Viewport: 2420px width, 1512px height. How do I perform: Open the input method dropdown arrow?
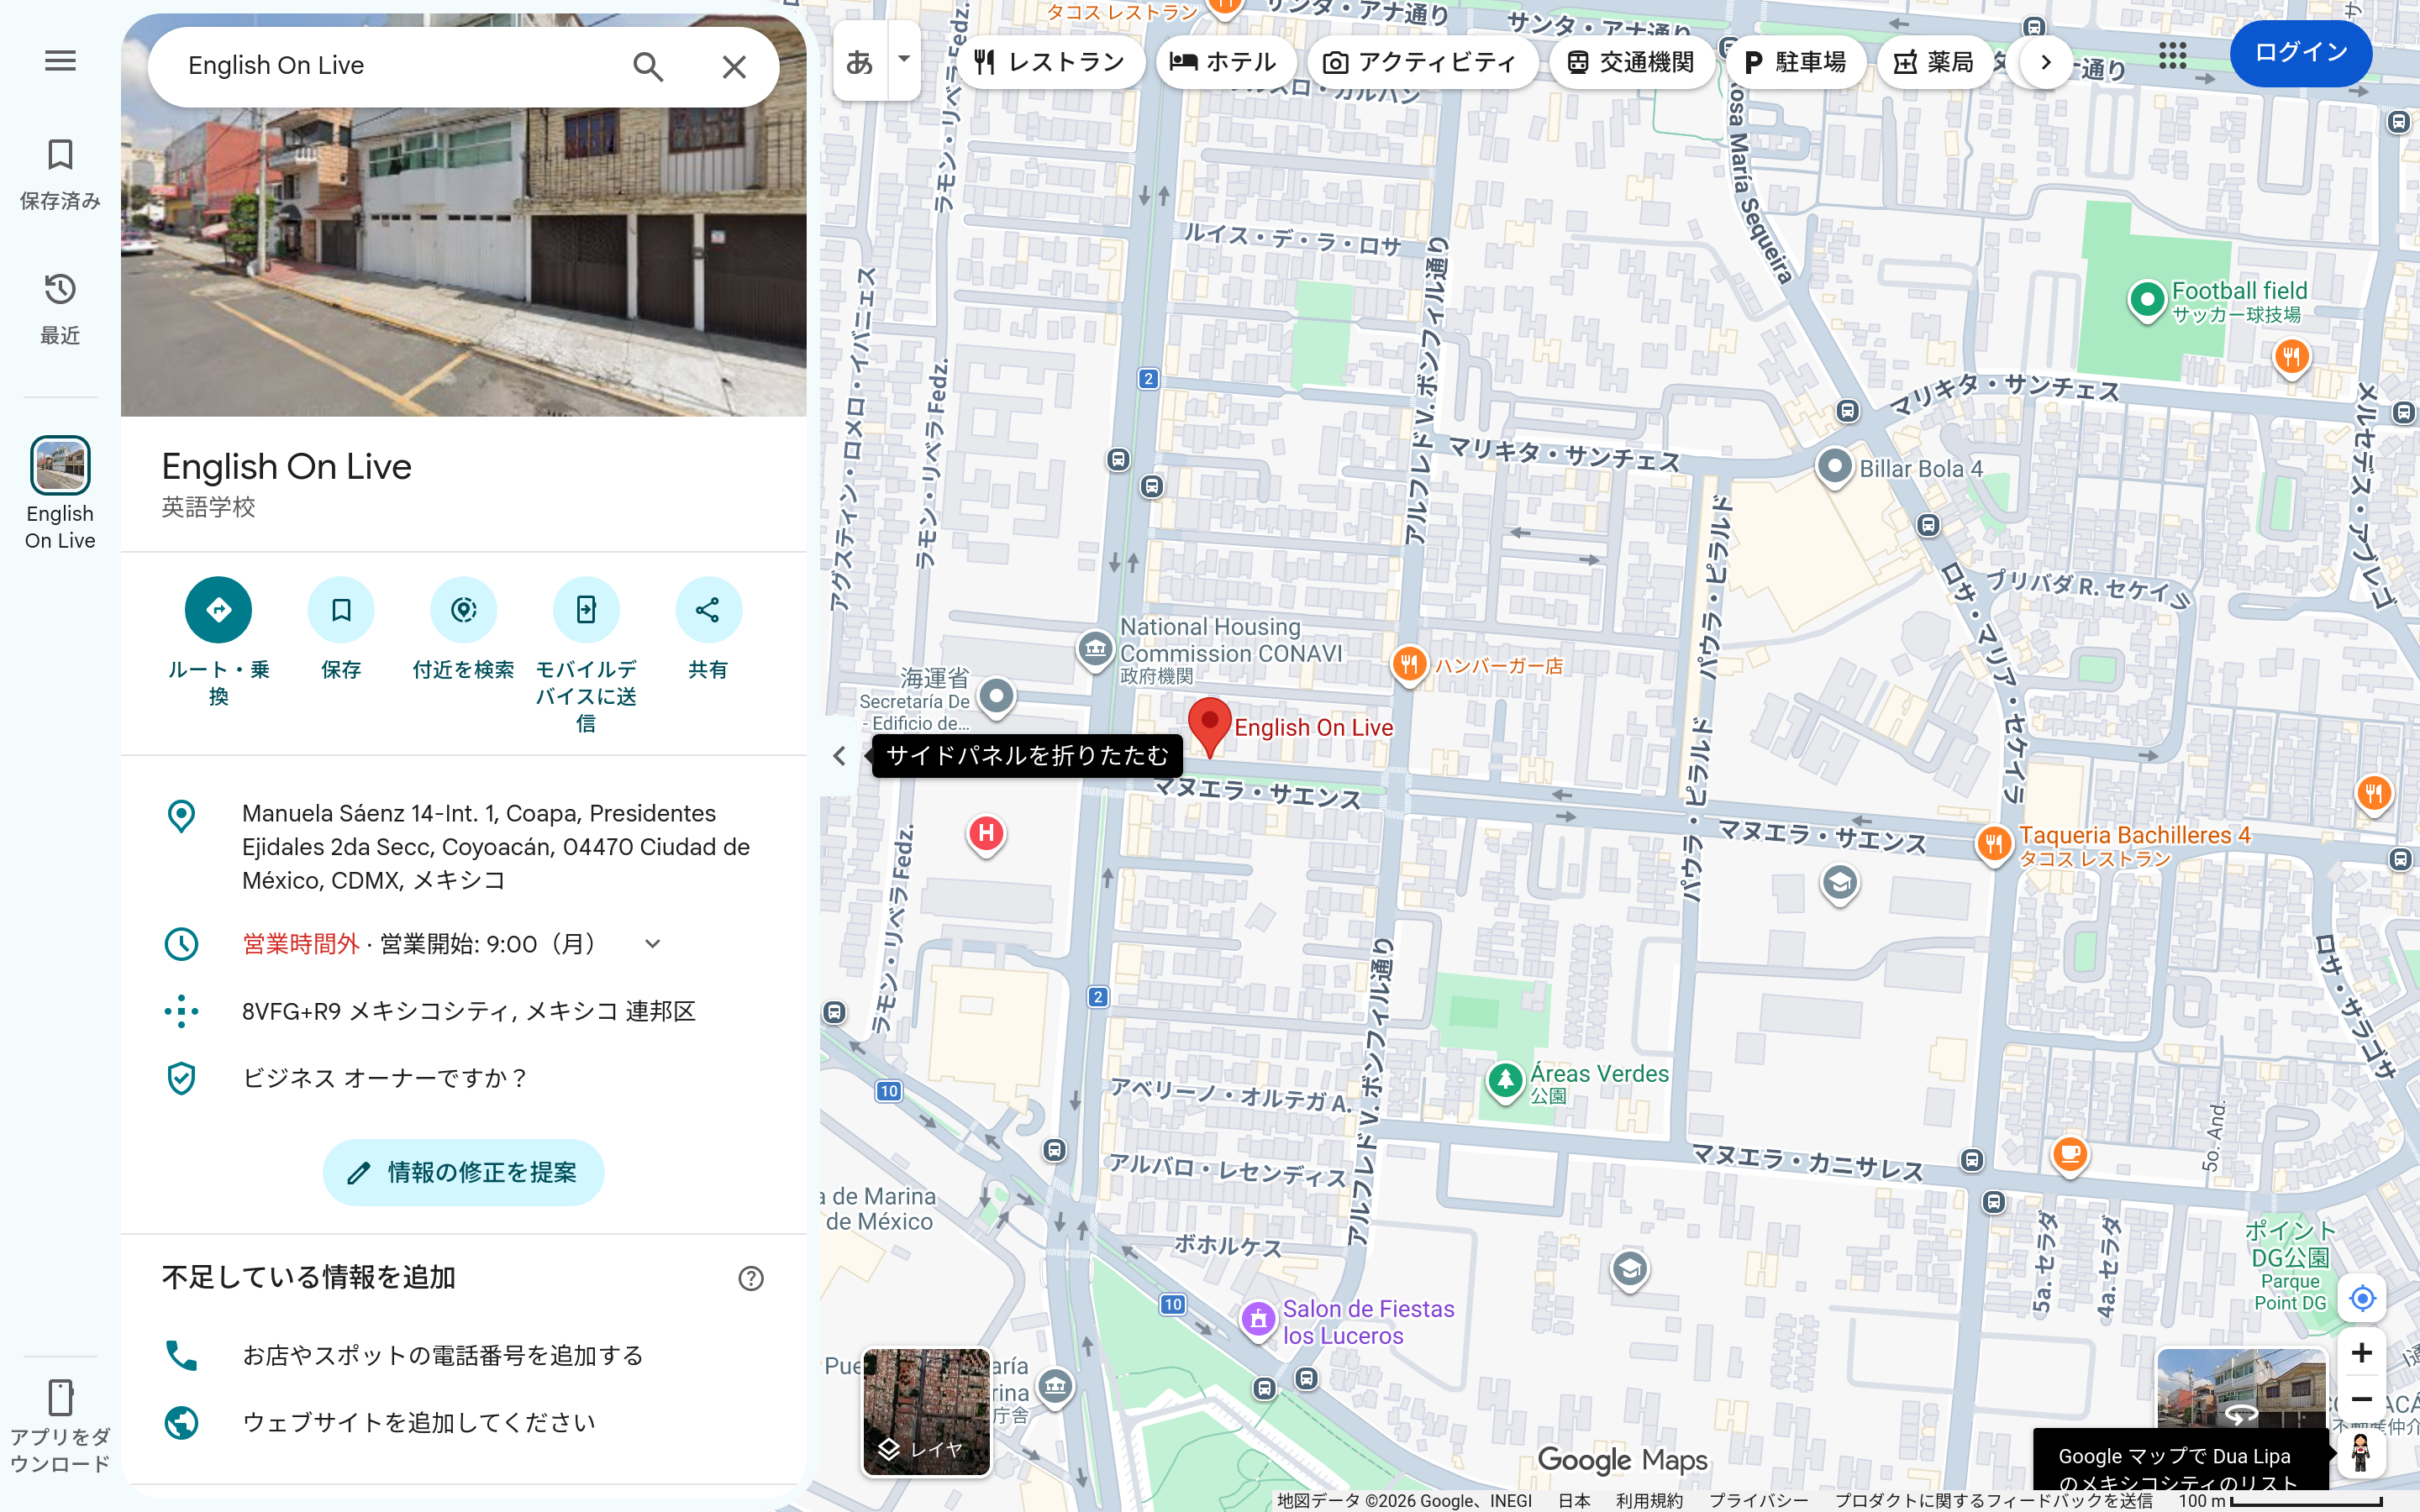point(904,59)
